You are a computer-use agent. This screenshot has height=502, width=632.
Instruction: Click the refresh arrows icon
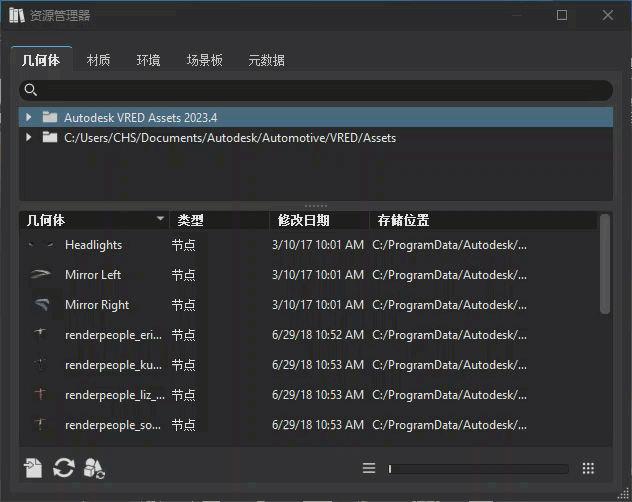click(64, 468)
